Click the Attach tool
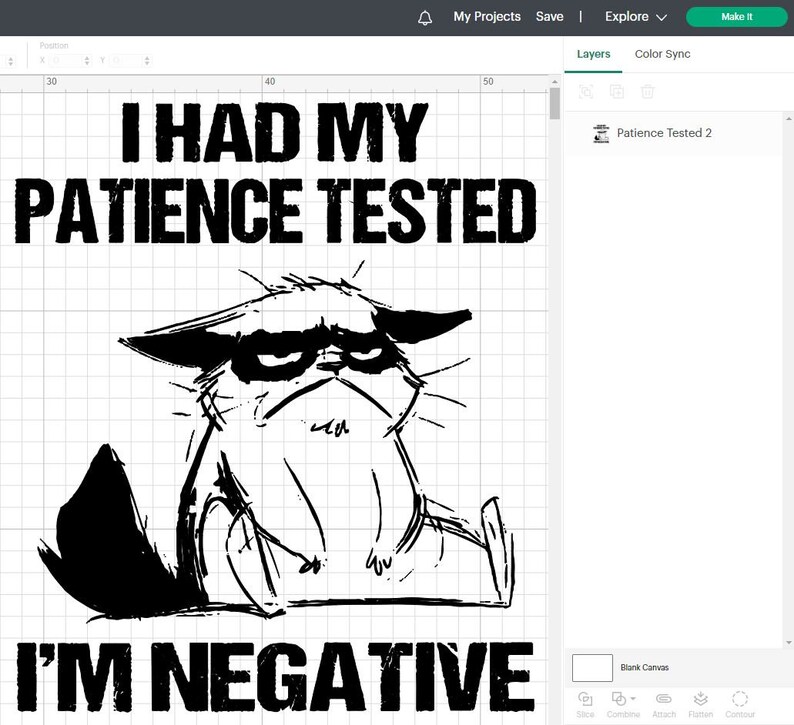Image resolution: width=794 pixels, height=725 pixels. (x=664, y=704)
